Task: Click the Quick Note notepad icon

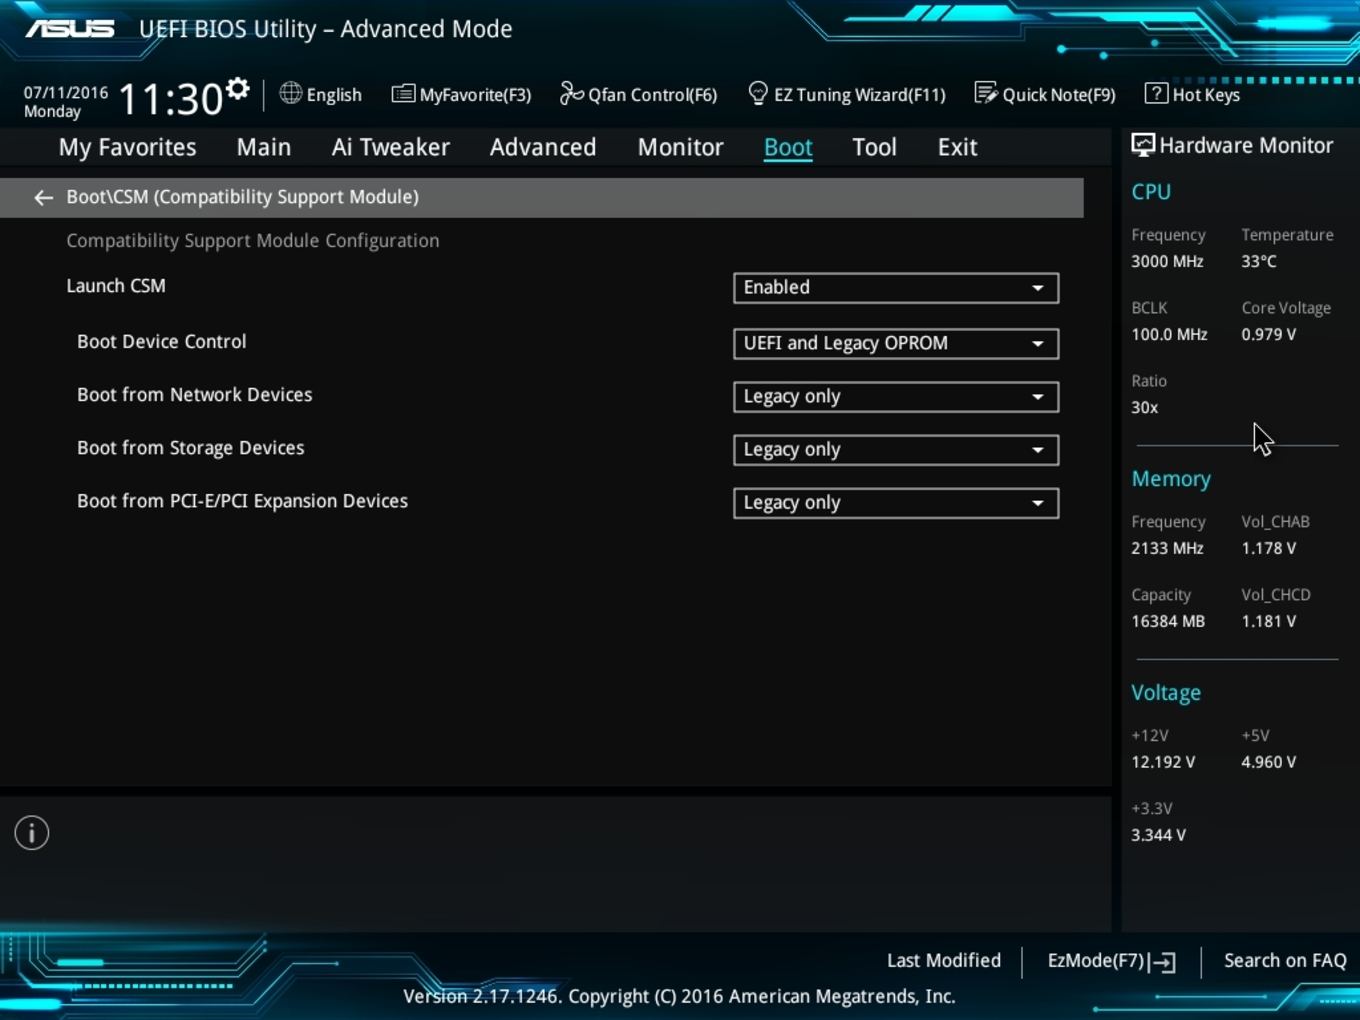Action: click(x=985, y=93)
